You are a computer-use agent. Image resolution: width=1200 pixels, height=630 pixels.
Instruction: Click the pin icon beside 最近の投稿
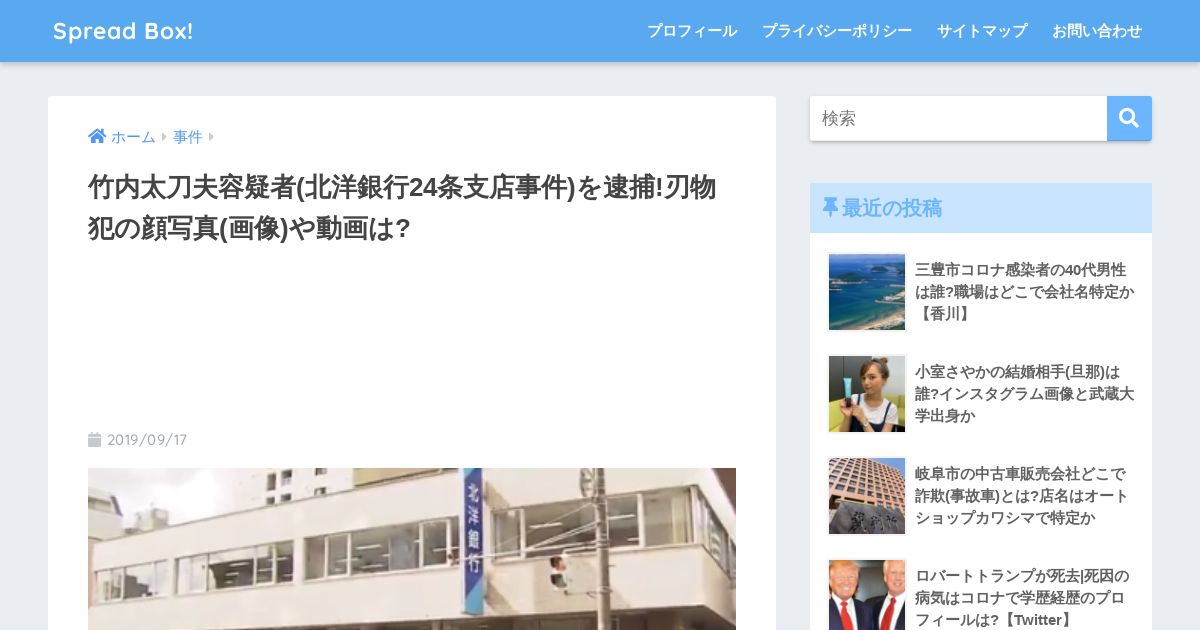(830, 208)
